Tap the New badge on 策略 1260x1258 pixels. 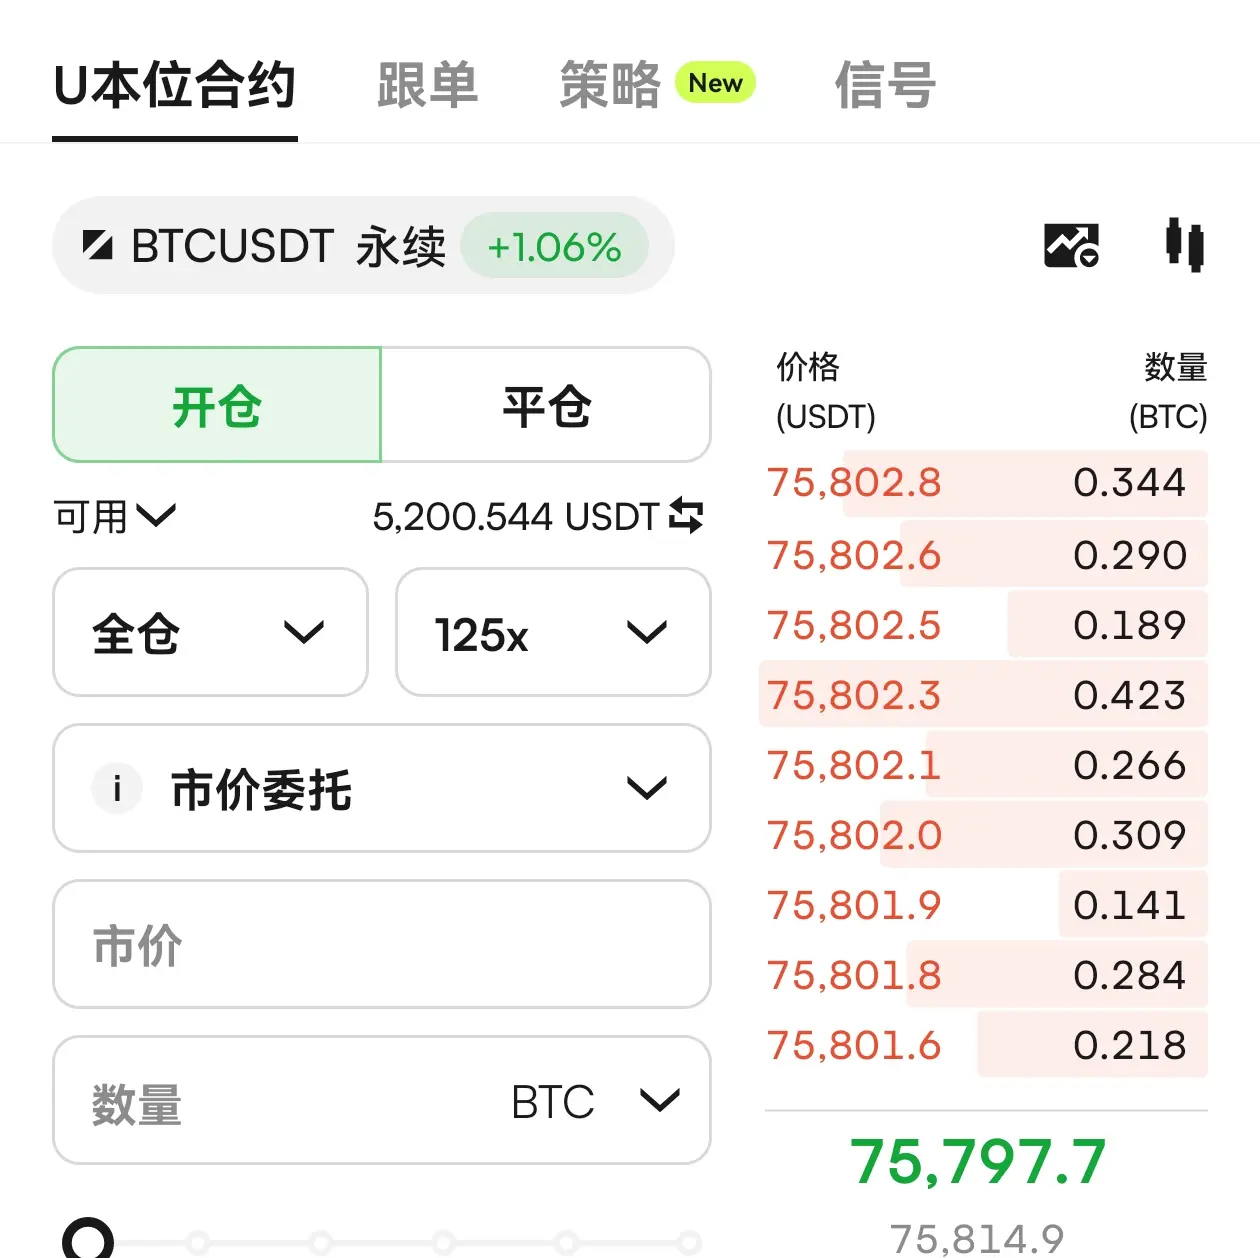click(716, 83)
